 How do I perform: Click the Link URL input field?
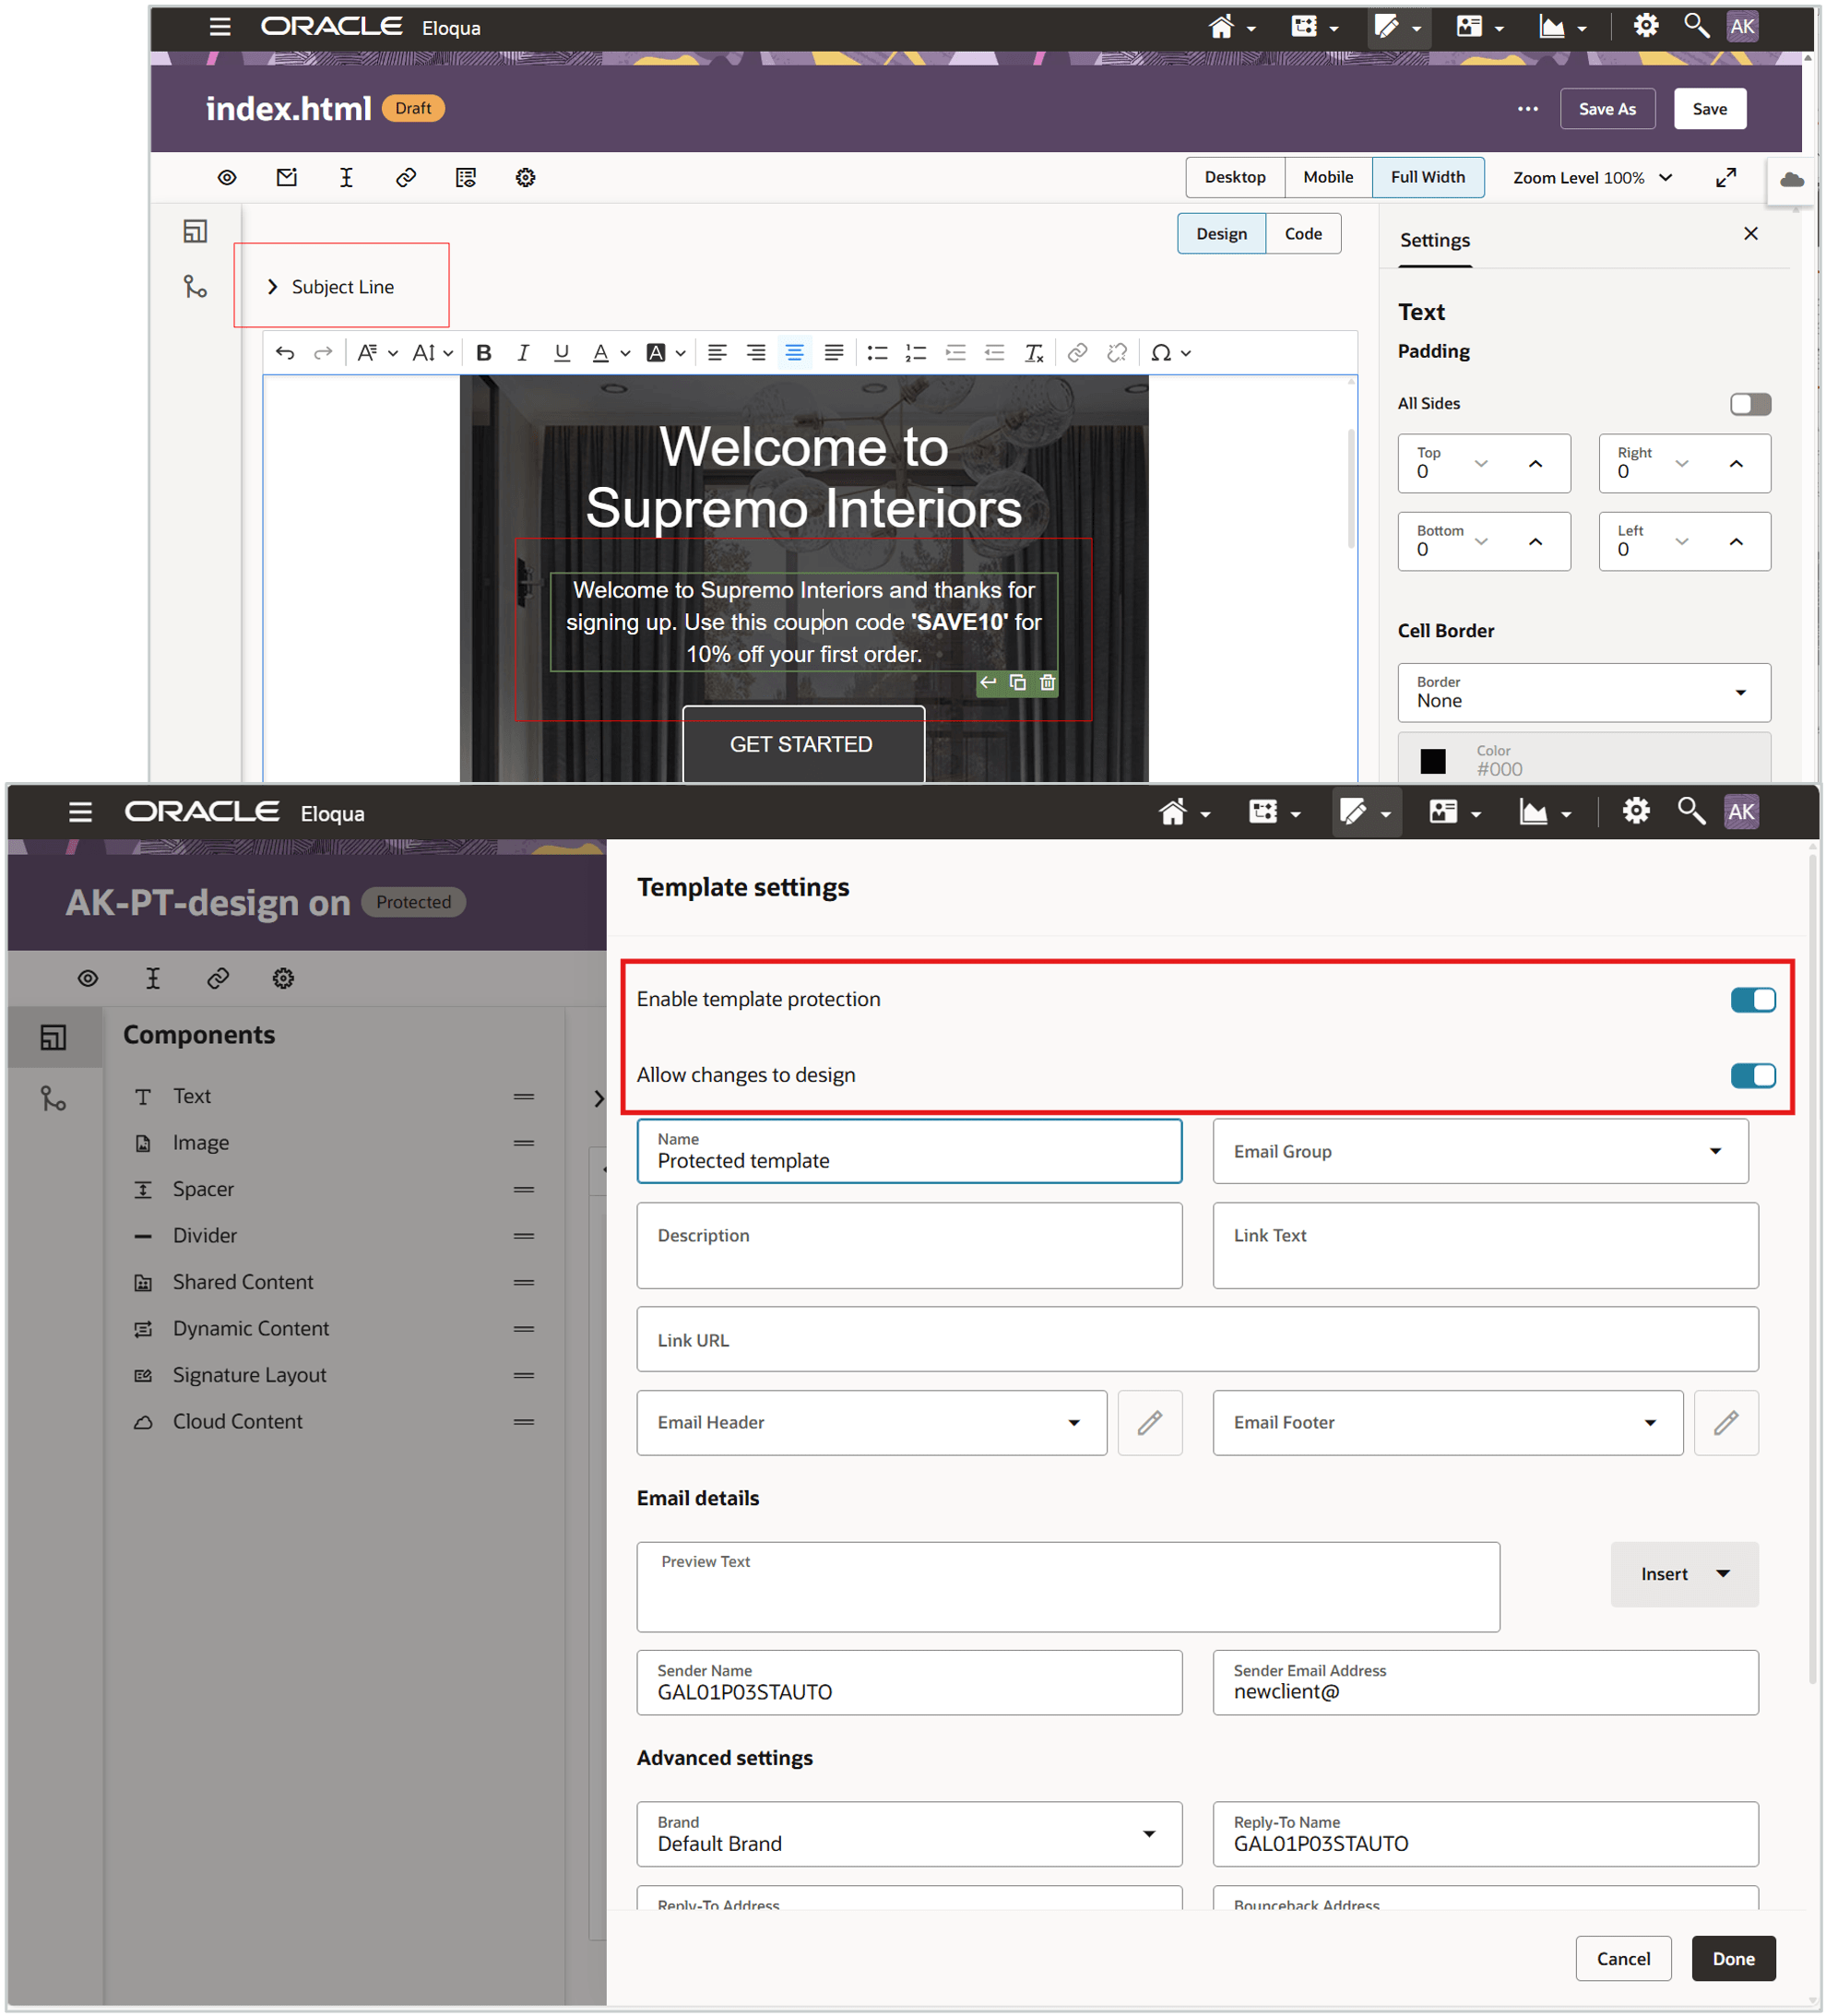pos(1196,1339)
